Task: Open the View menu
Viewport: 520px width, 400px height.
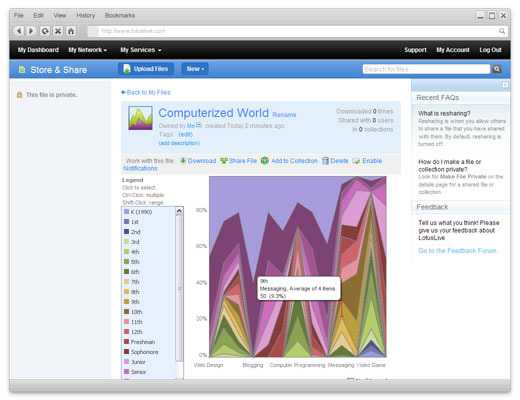Action: pyautogui.click(x=60, y=15)
